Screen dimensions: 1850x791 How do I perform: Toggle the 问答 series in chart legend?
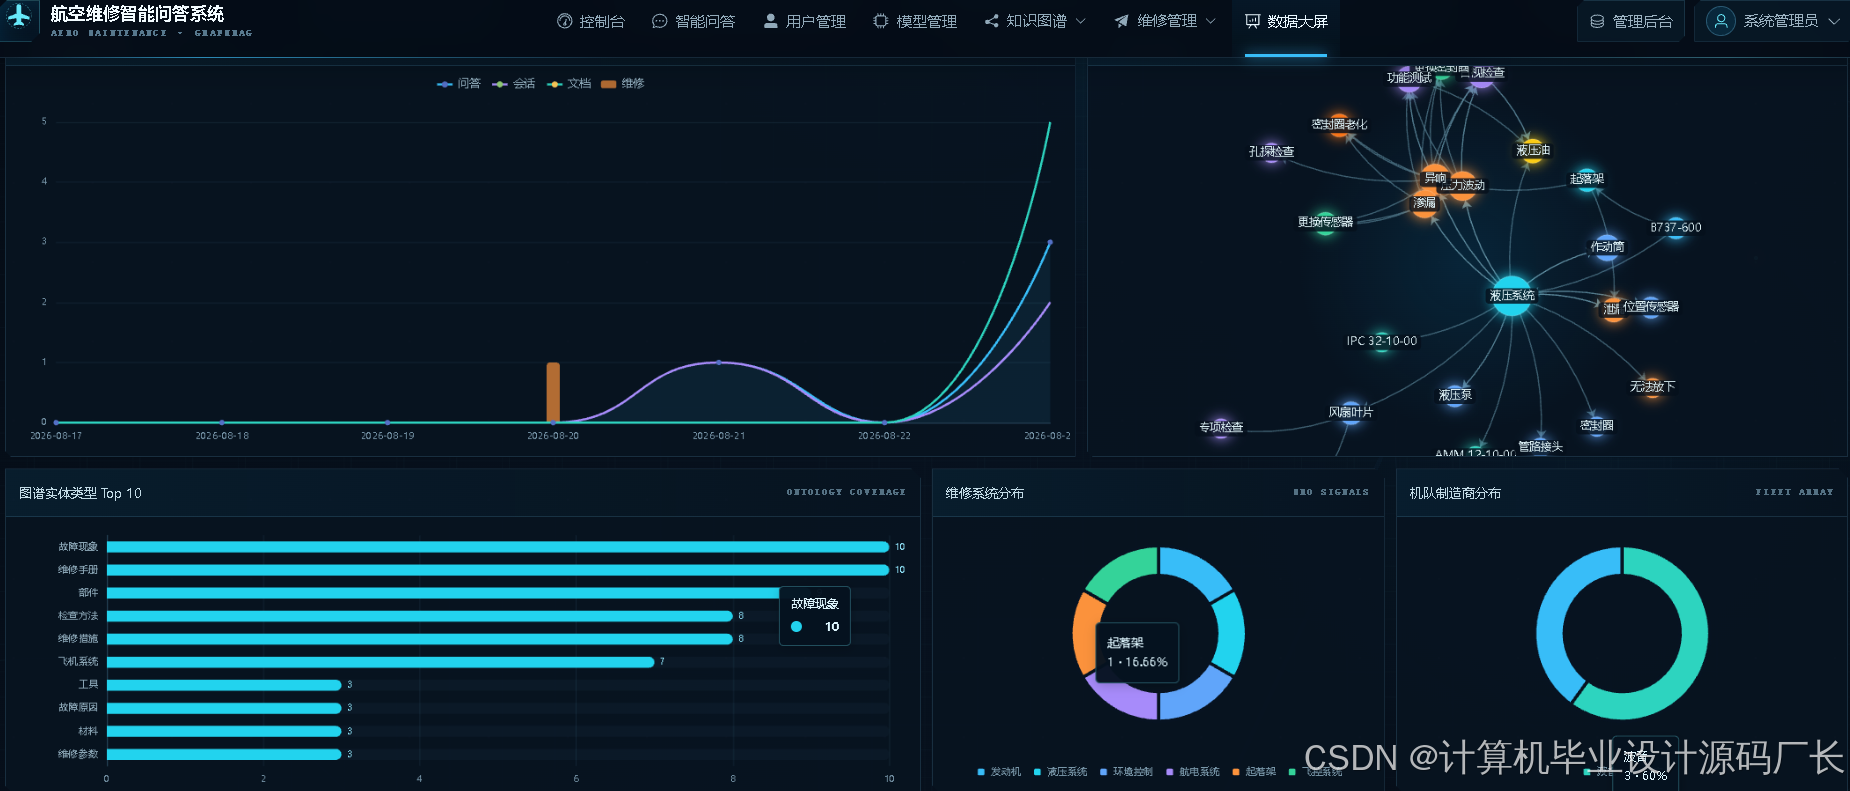coord(459,84)
